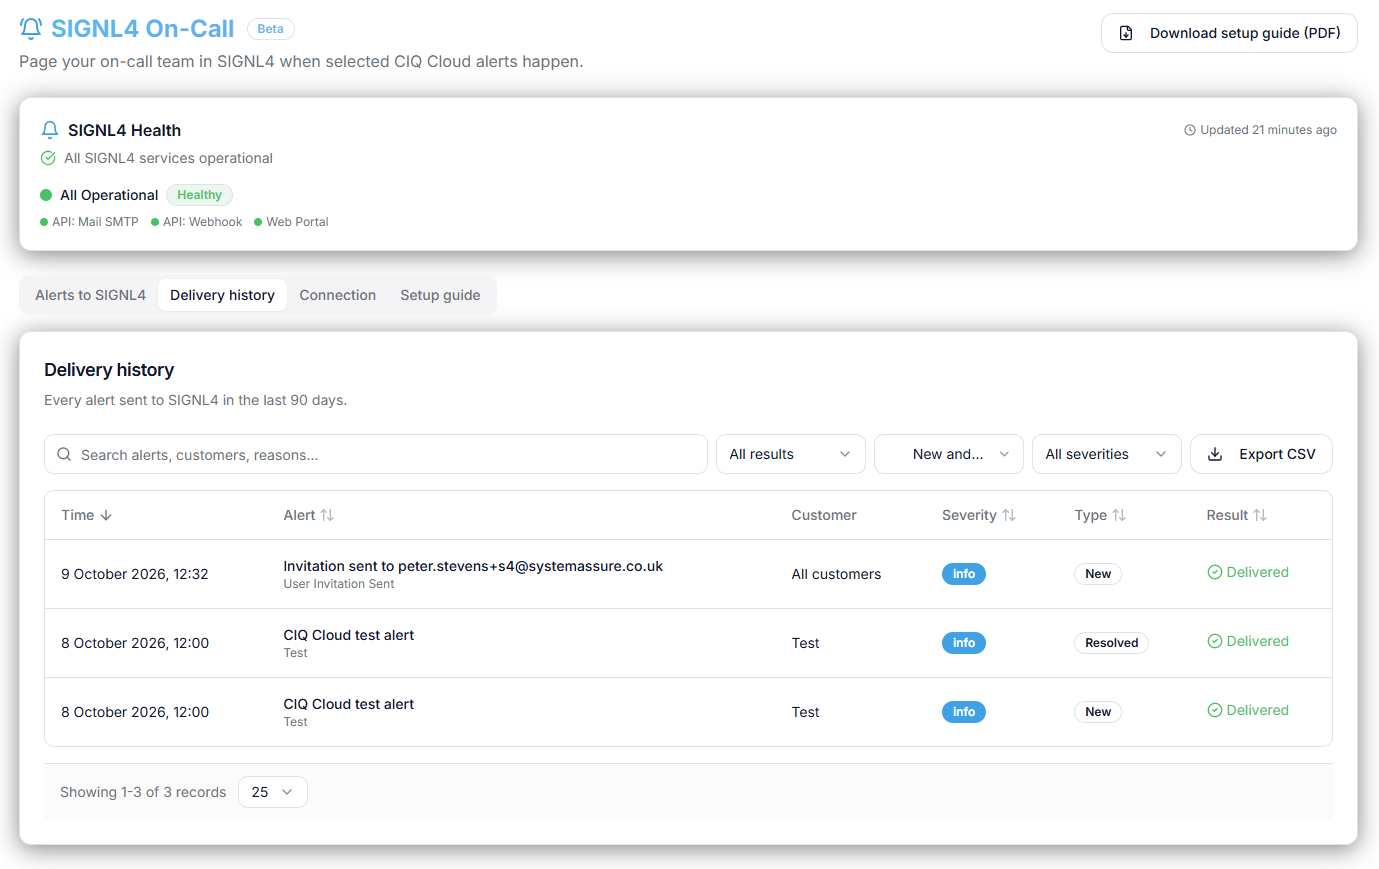Sort the Type column with its arrows icon
The width and height of the screenshot is (1379, 869).
[1119, 515]
